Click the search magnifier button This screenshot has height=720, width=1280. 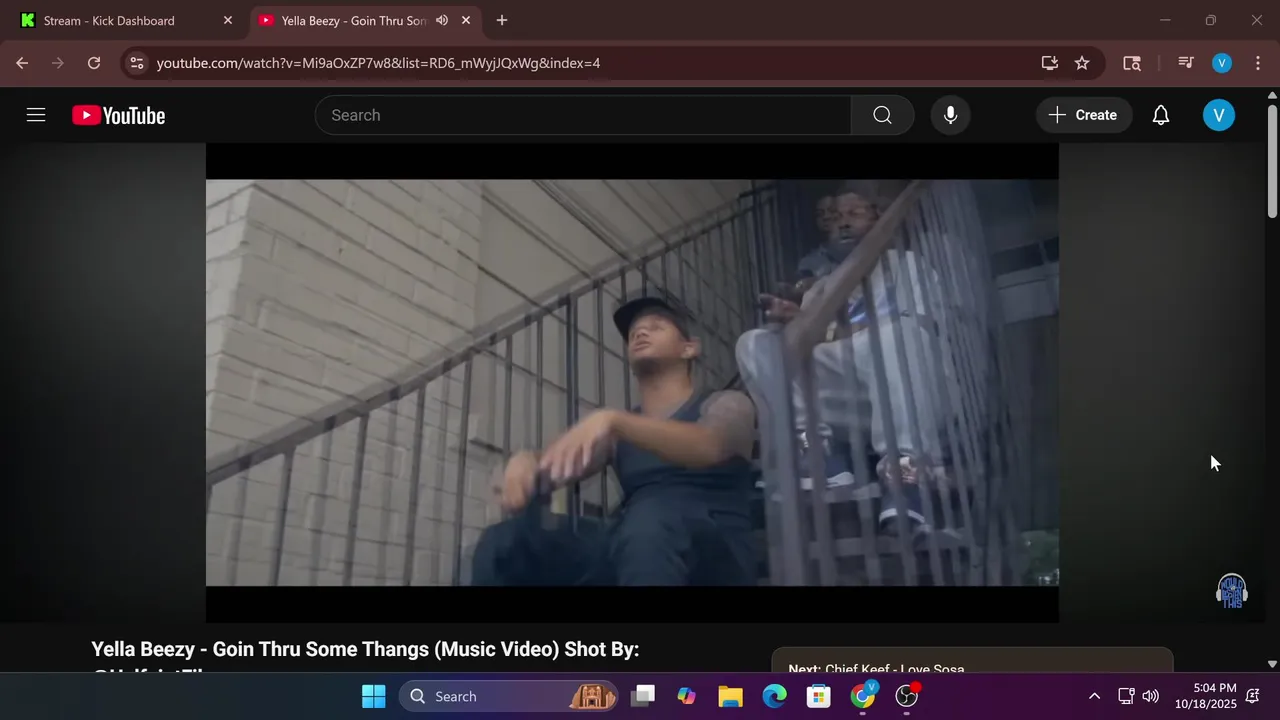click(x=882, y=115)
